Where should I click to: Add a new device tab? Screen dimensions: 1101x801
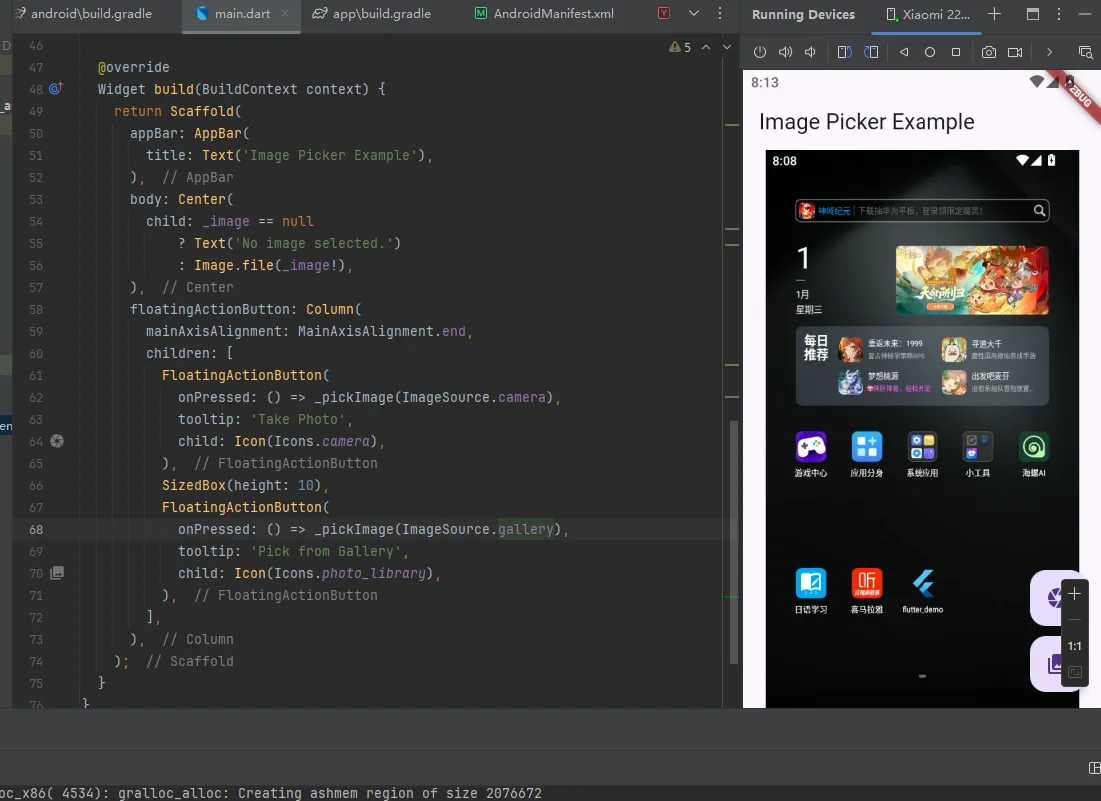[994, 14]
